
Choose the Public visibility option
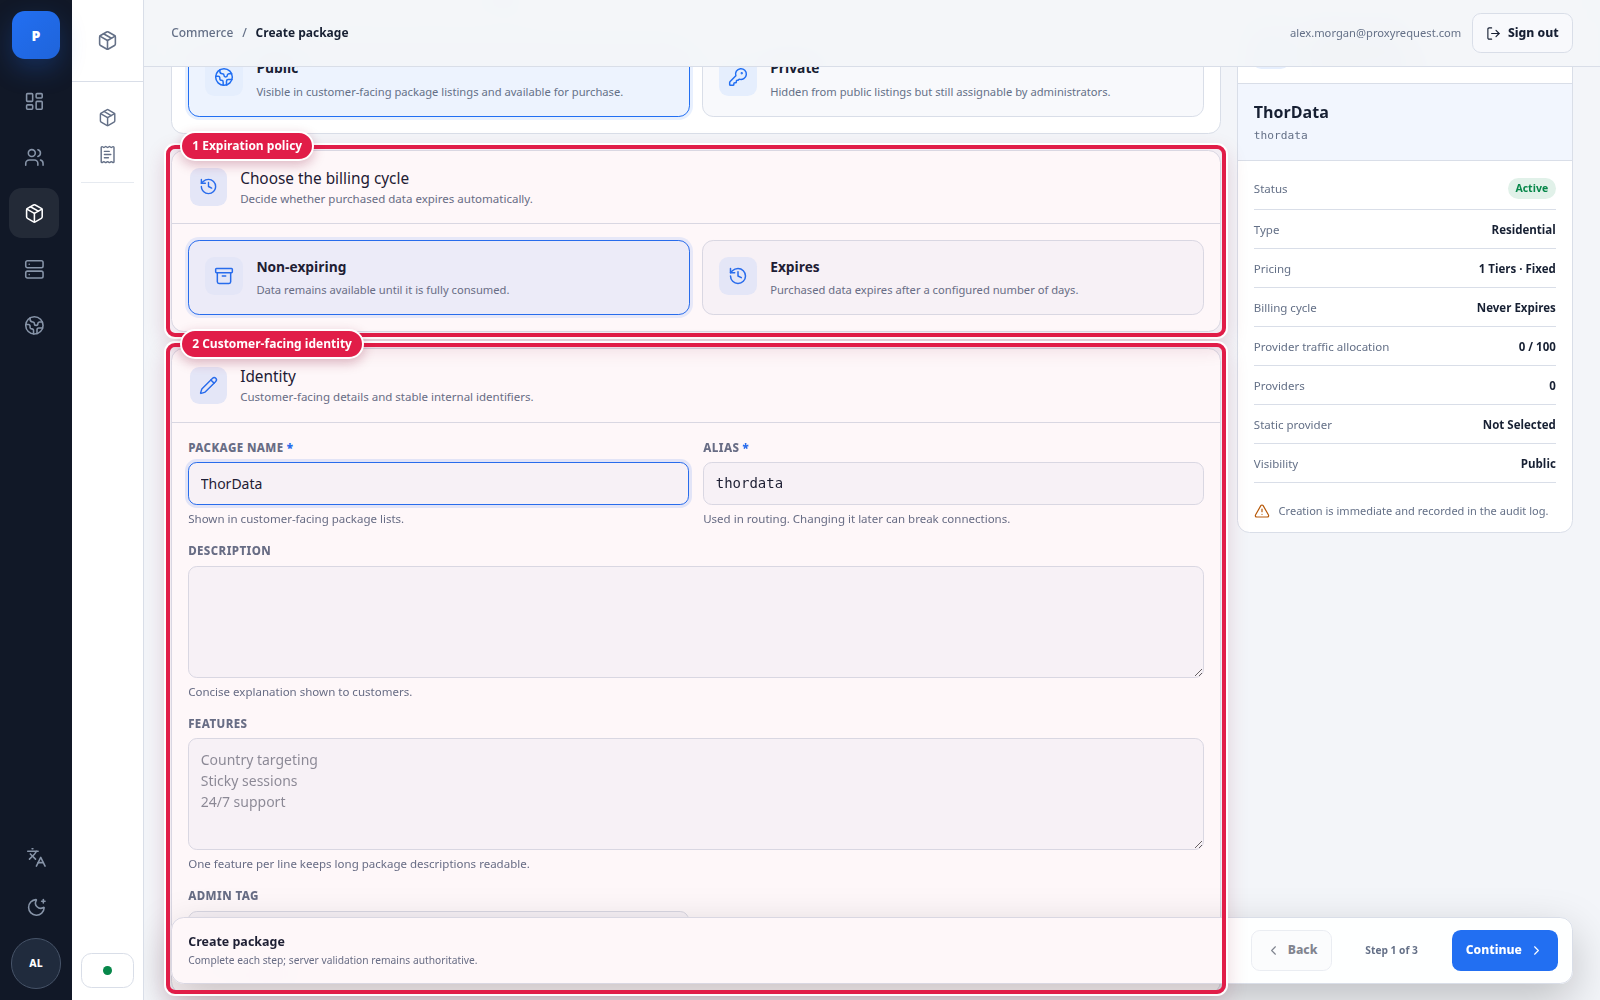(x=439, y=91)
